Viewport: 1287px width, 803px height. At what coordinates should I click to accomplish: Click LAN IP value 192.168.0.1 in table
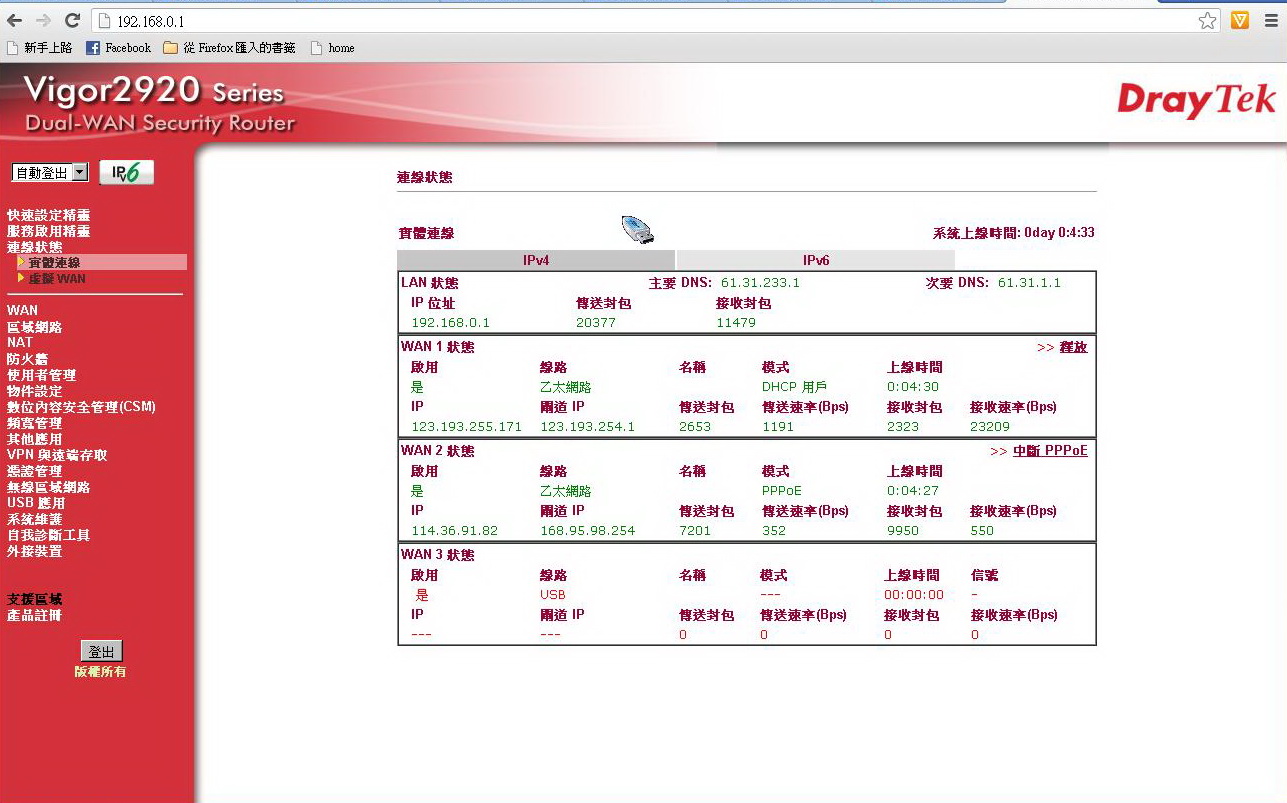[450, 323]
